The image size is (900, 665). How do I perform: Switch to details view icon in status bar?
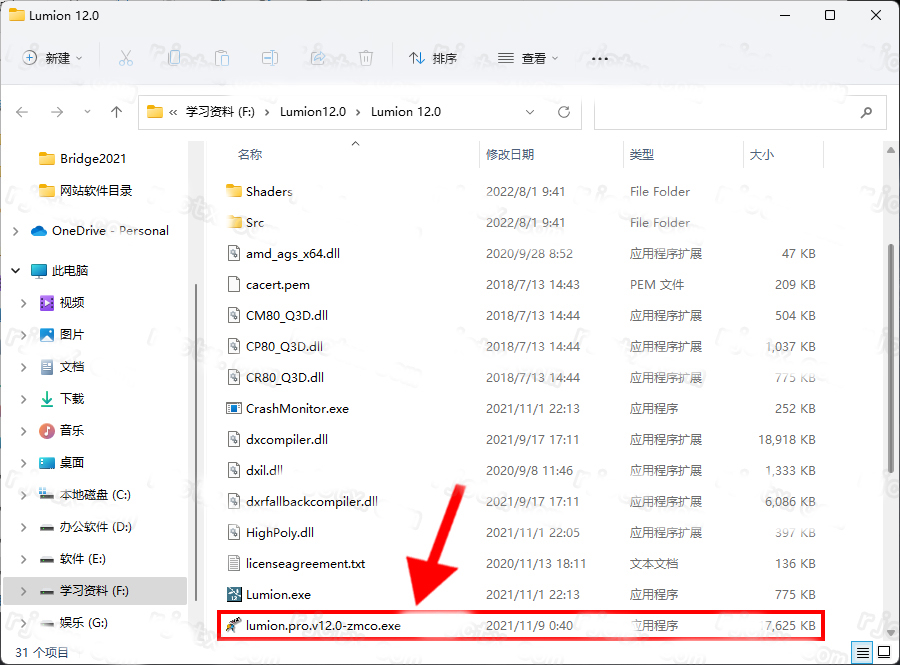tap(862, 652)
